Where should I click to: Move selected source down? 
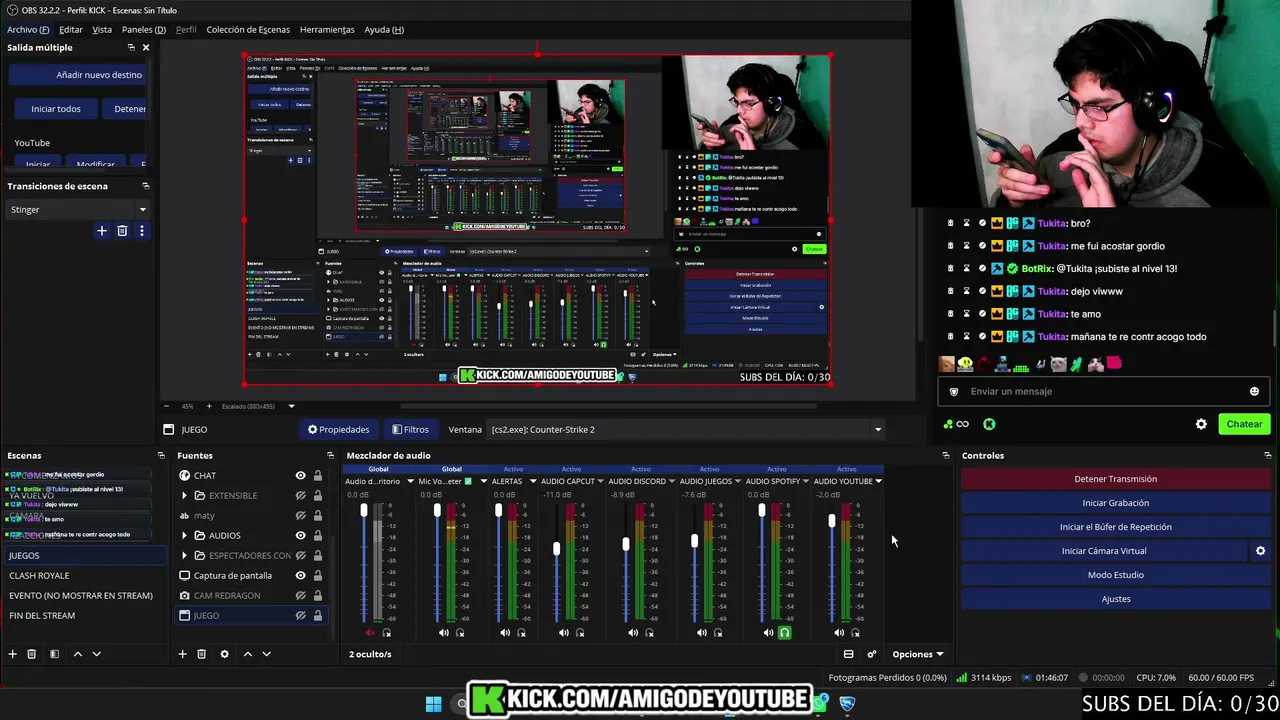coord(267,654)
